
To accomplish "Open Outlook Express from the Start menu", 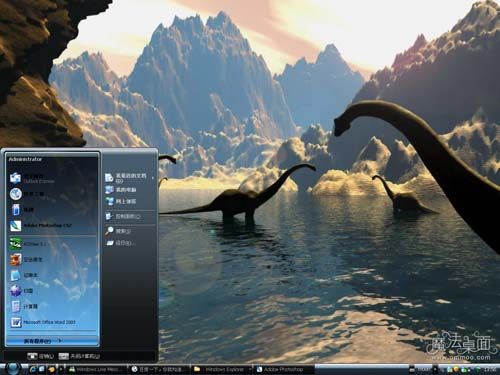I will (52, 178).
